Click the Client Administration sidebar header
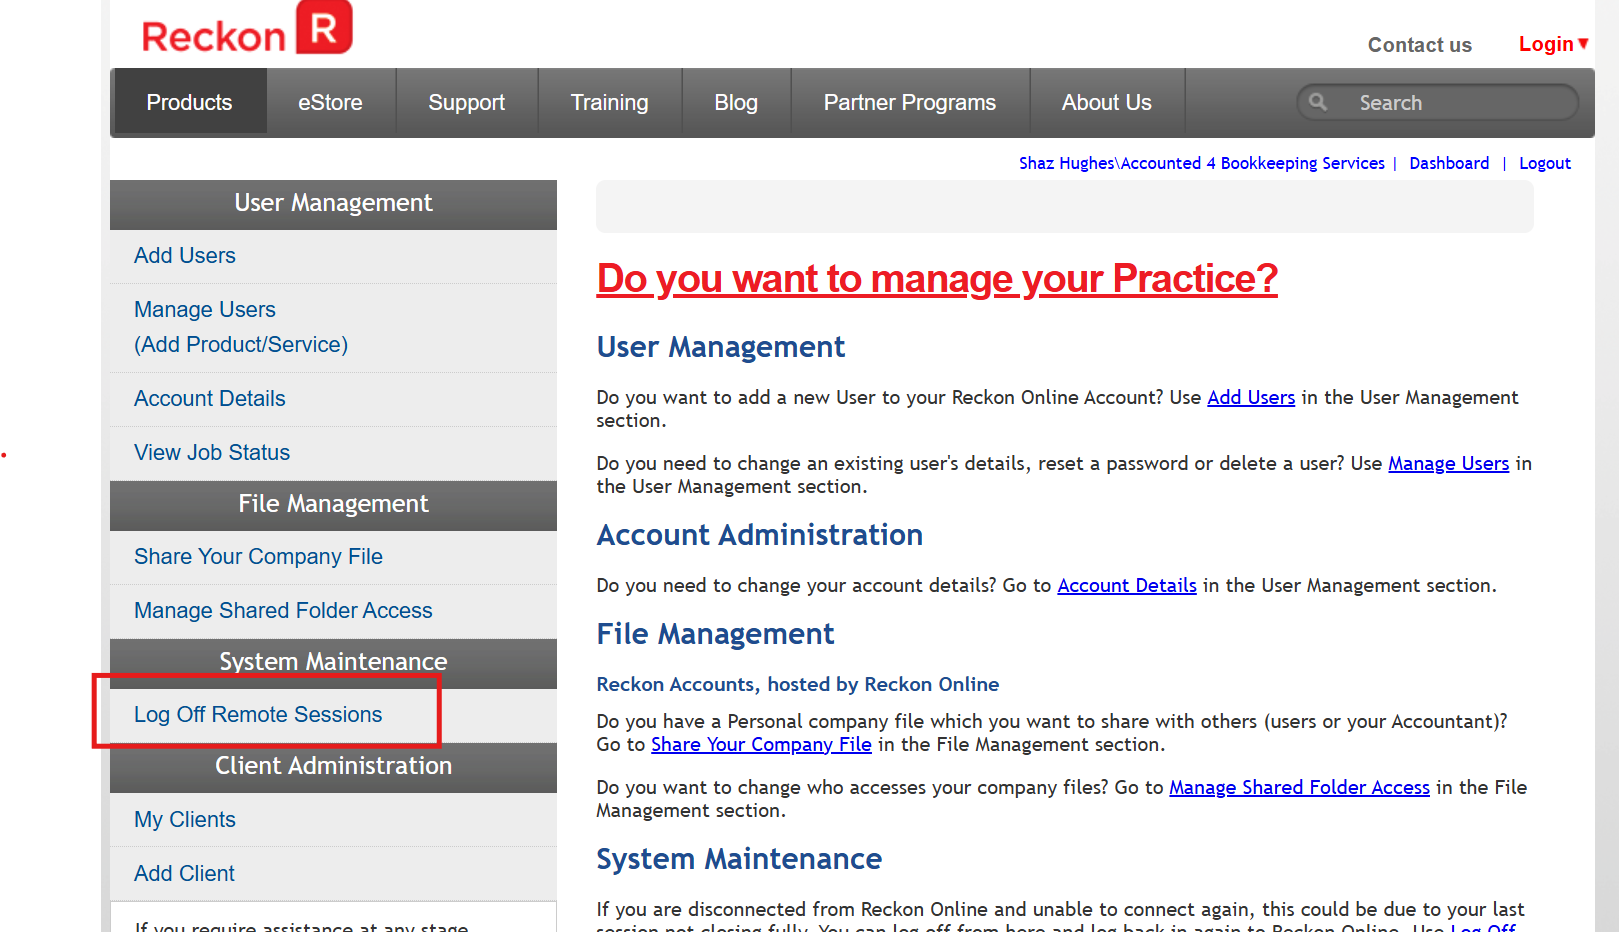Image resolution: width=1619 pixels, height=932 pixels. tap(333, 767)
